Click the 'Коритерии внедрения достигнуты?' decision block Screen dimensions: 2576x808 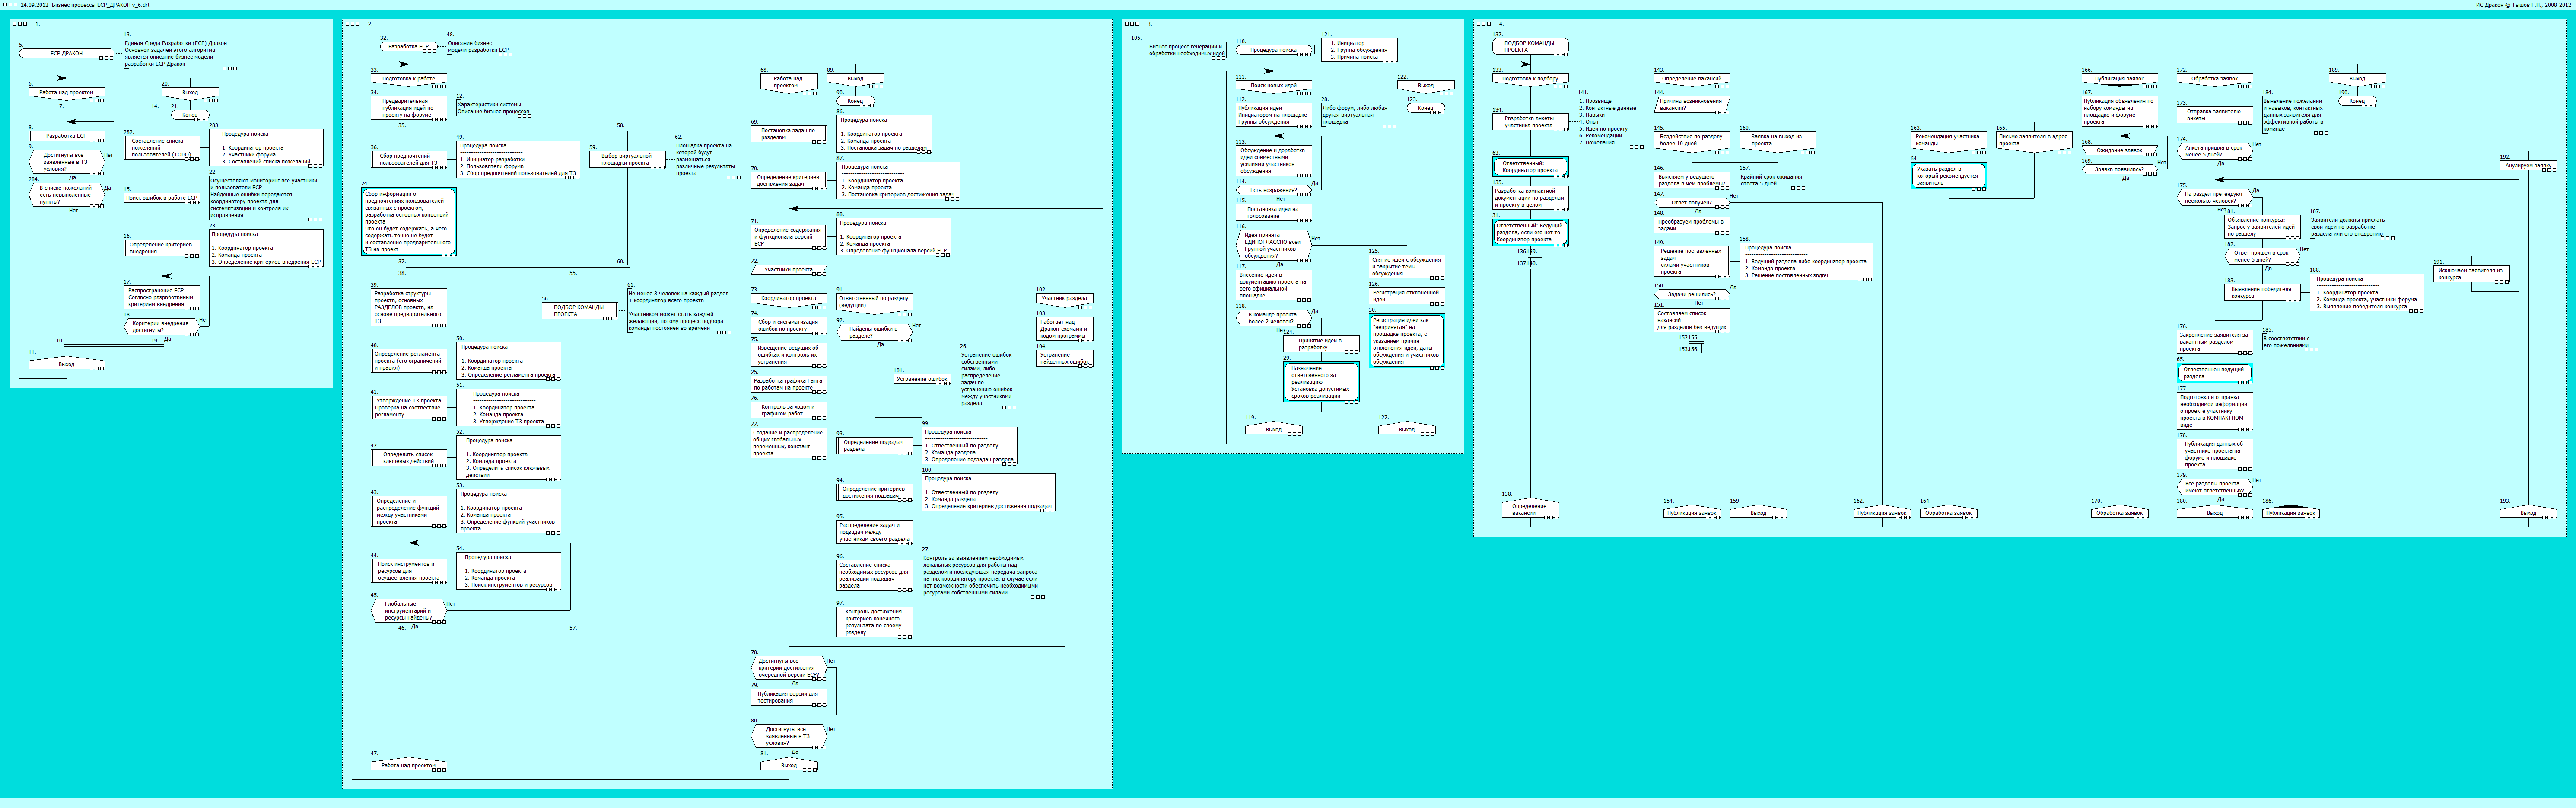[x=162, y=325]
